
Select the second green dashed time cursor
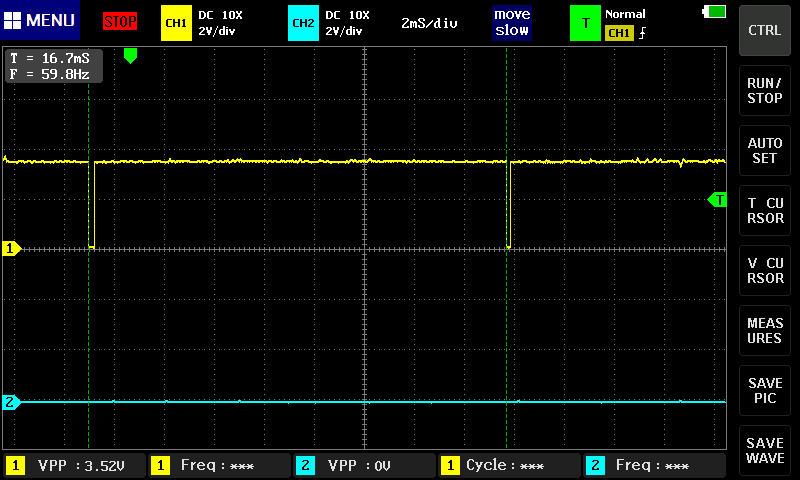[507, 248]
